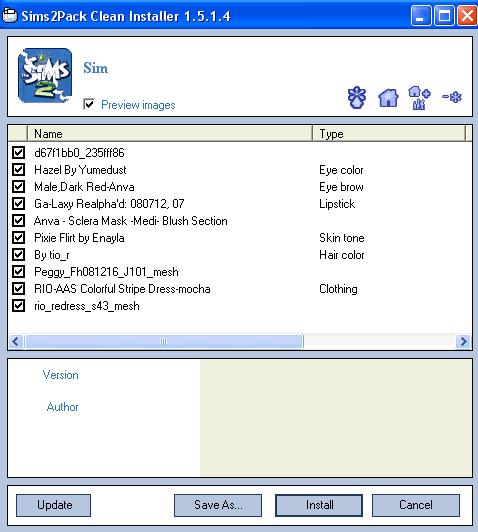Sort list by Name column header

click(x=170, y=134)
